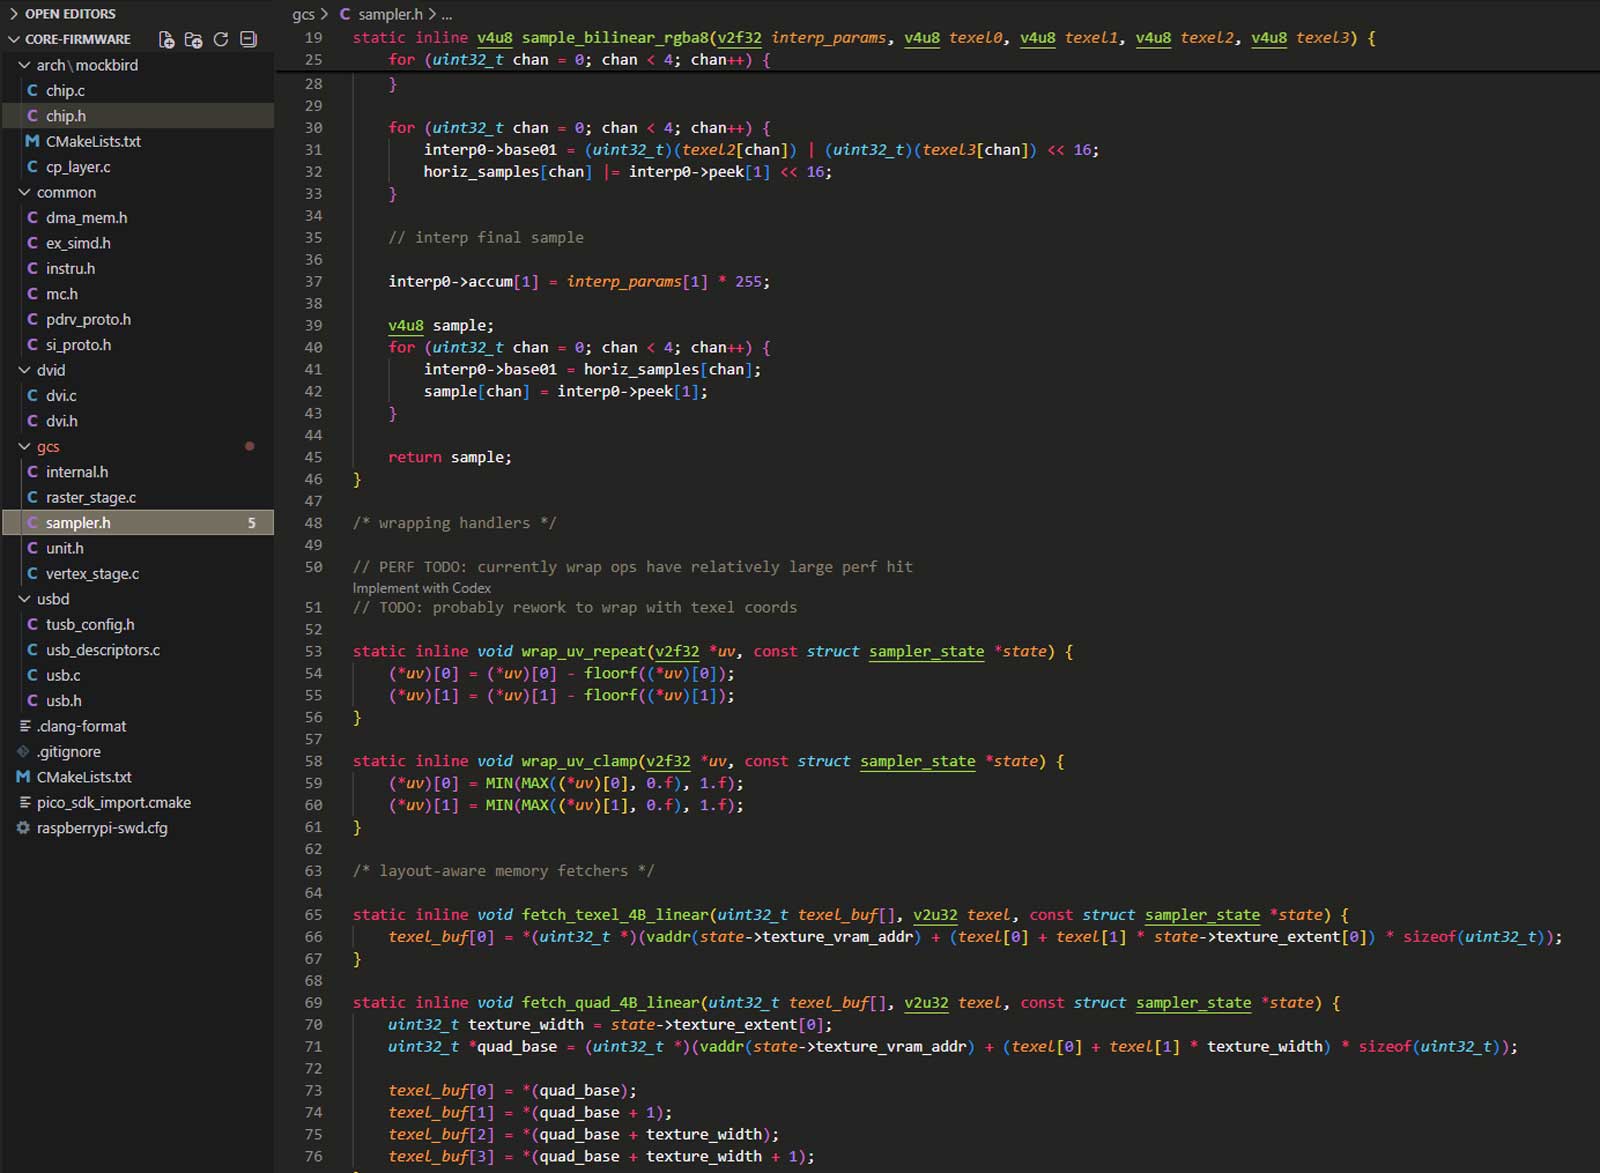Click the New Folder icon in explorer header

[193, 40]
